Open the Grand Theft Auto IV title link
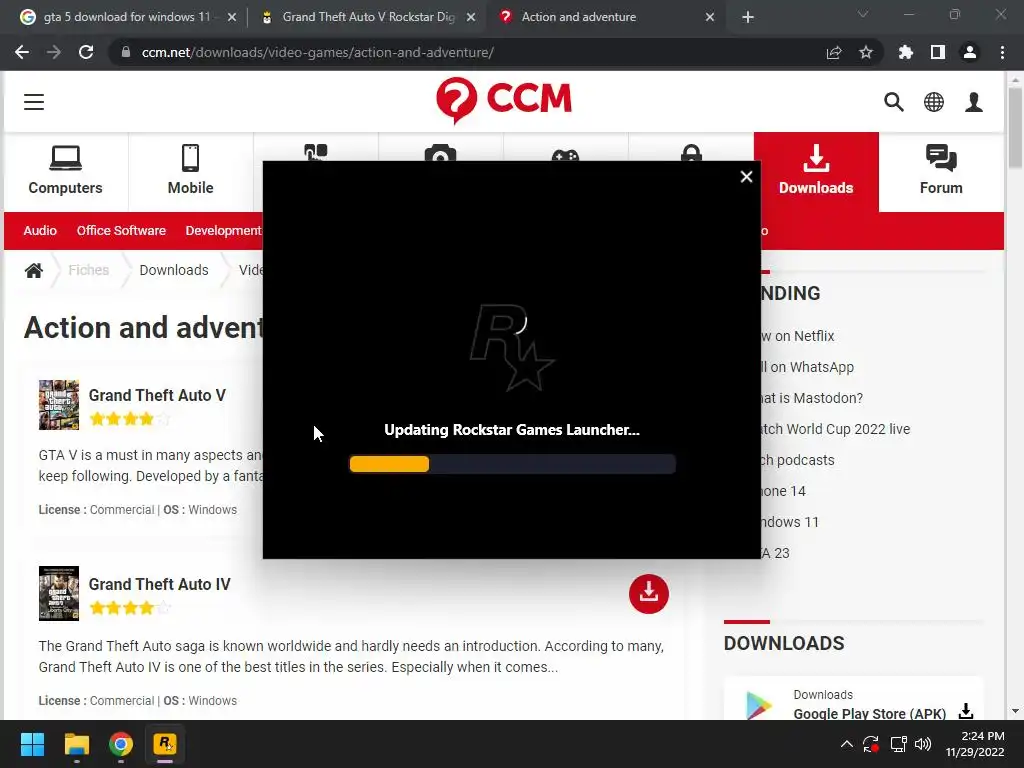 (159, 584)
